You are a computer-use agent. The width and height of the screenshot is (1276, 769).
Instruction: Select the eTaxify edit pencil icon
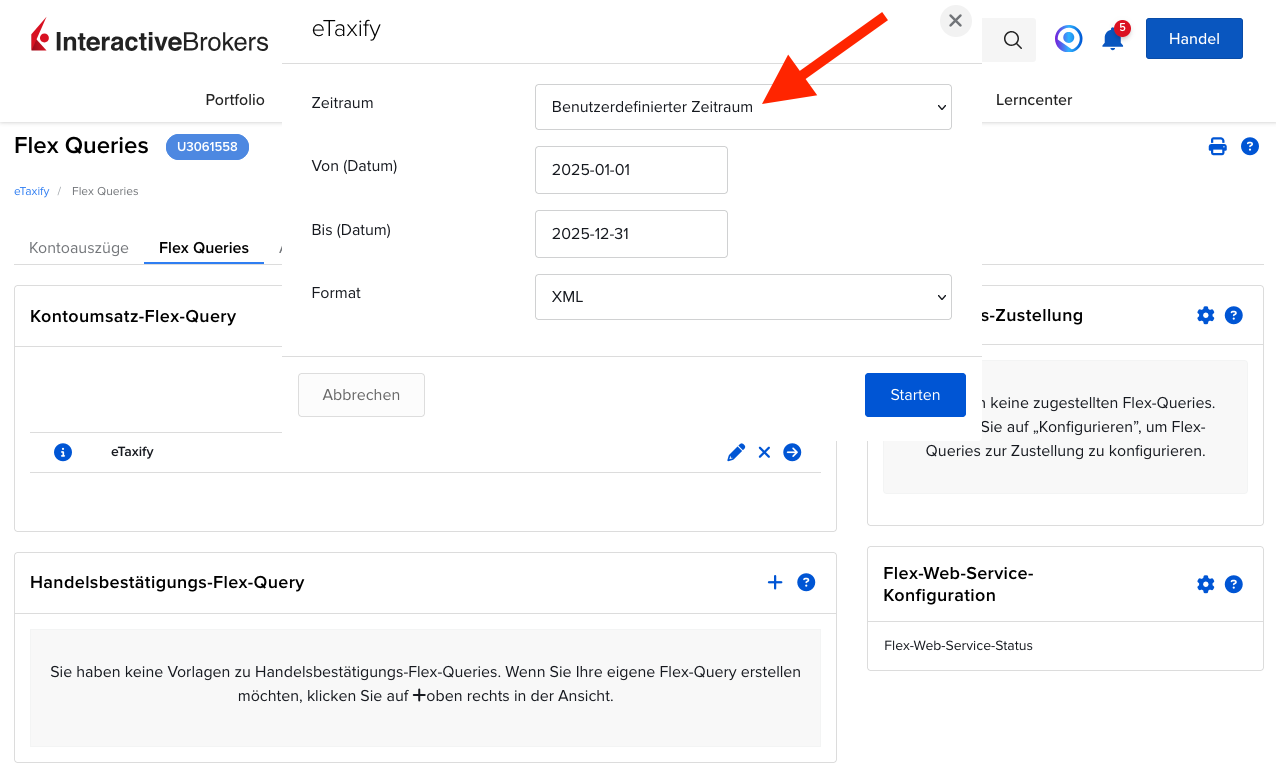pos(736,452)
